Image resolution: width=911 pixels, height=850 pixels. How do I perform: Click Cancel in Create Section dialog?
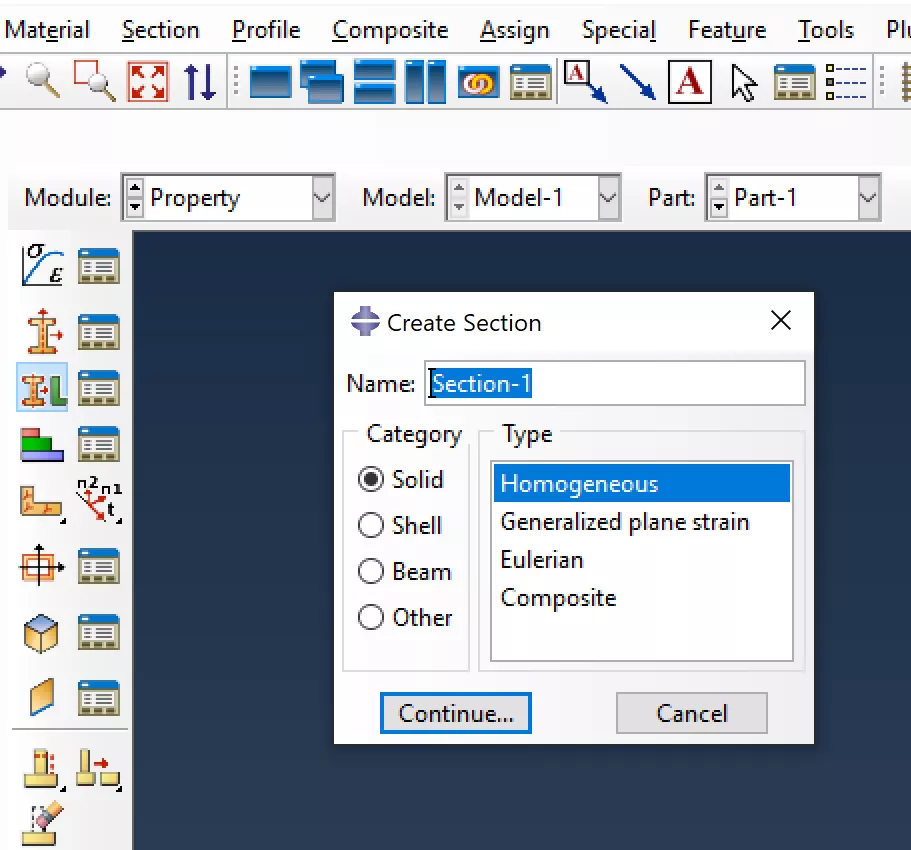tap(691, 713)
